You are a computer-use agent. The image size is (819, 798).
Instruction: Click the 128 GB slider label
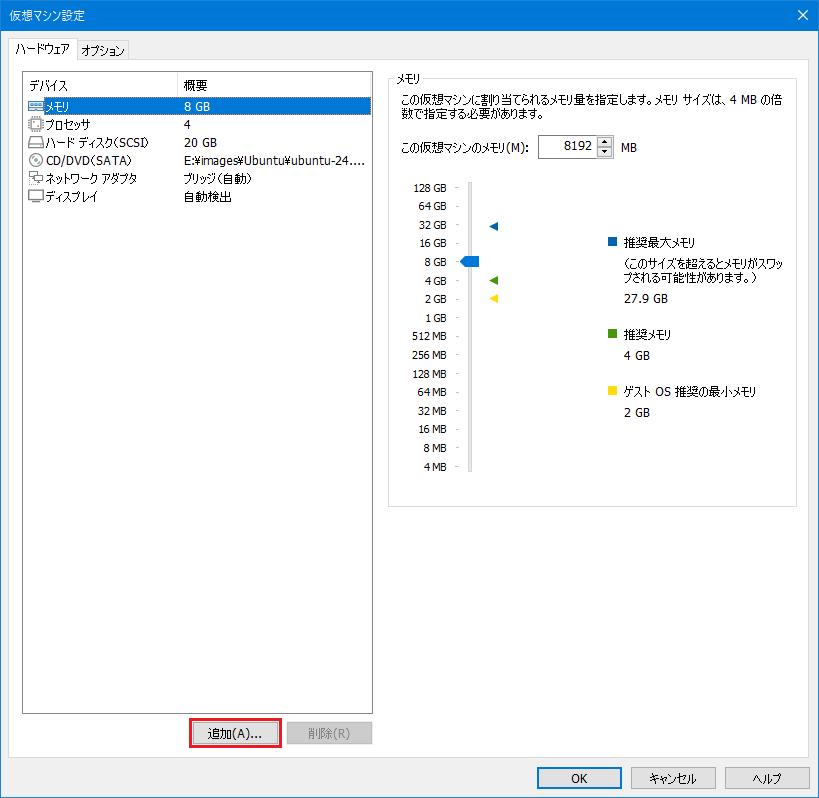point(430,188)
